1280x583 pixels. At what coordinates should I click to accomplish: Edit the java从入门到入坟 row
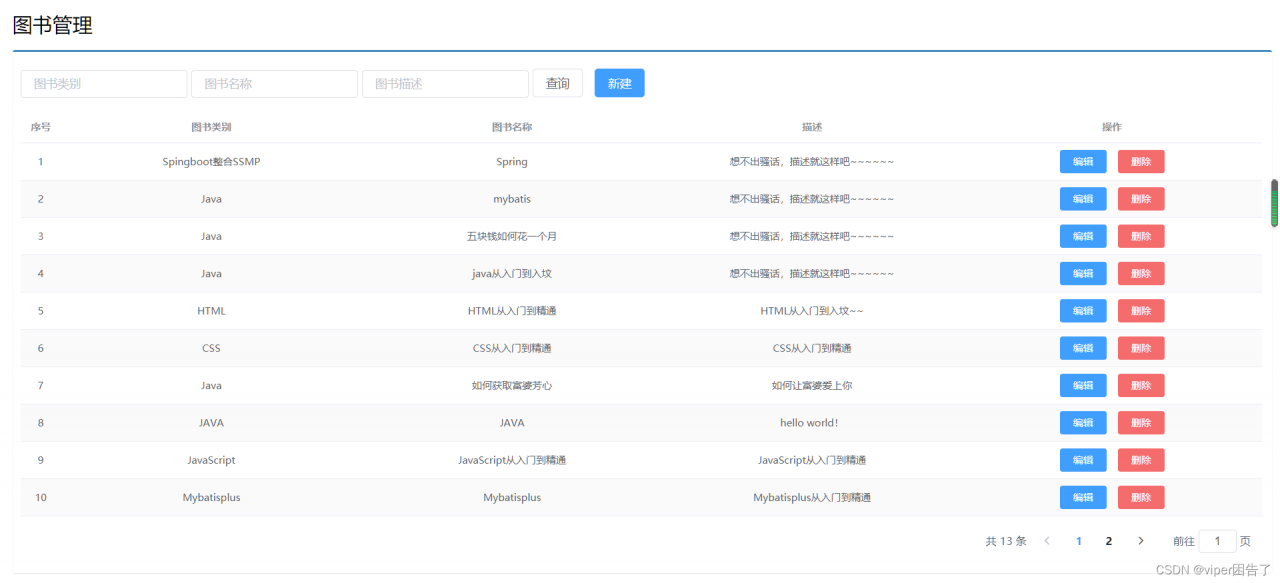point(1083,274)
